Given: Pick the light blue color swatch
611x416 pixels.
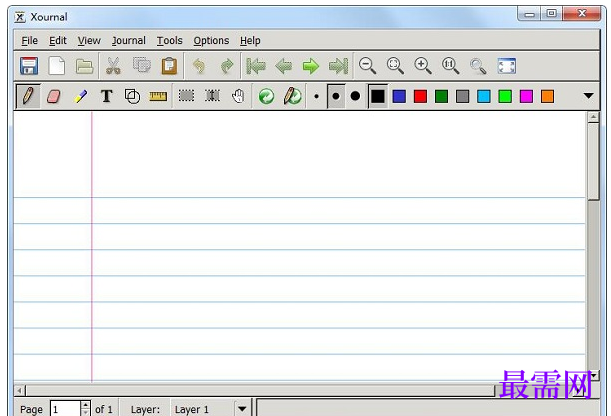Looking at the screenshot, I should [484, 96].
